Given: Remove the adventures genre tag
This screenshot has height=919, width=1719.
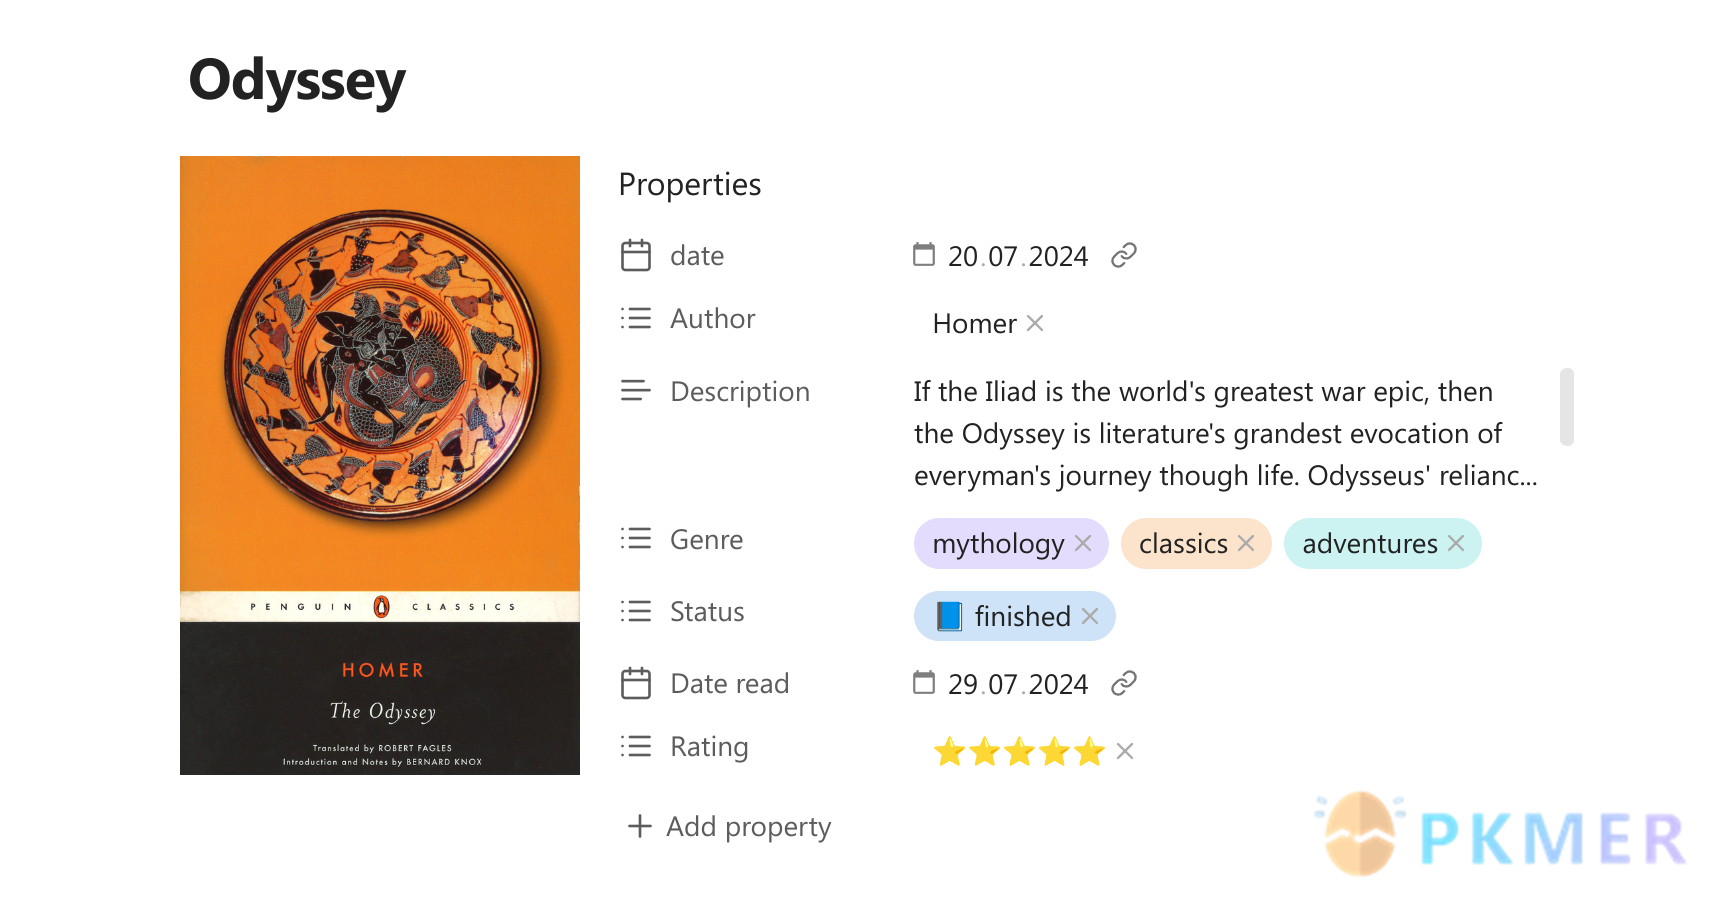Looking at the screenshot, I should coord(1456,543).
